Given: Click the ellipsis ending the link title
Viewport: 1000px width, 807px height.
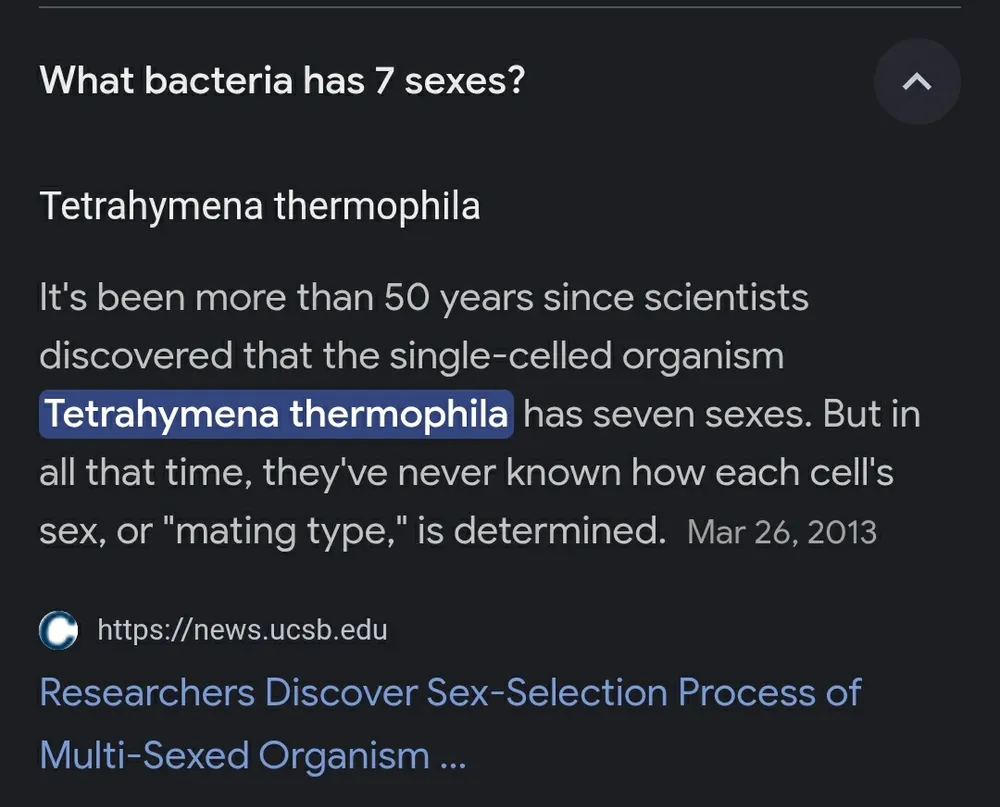Looking at the screenshot, I should 452,756.
